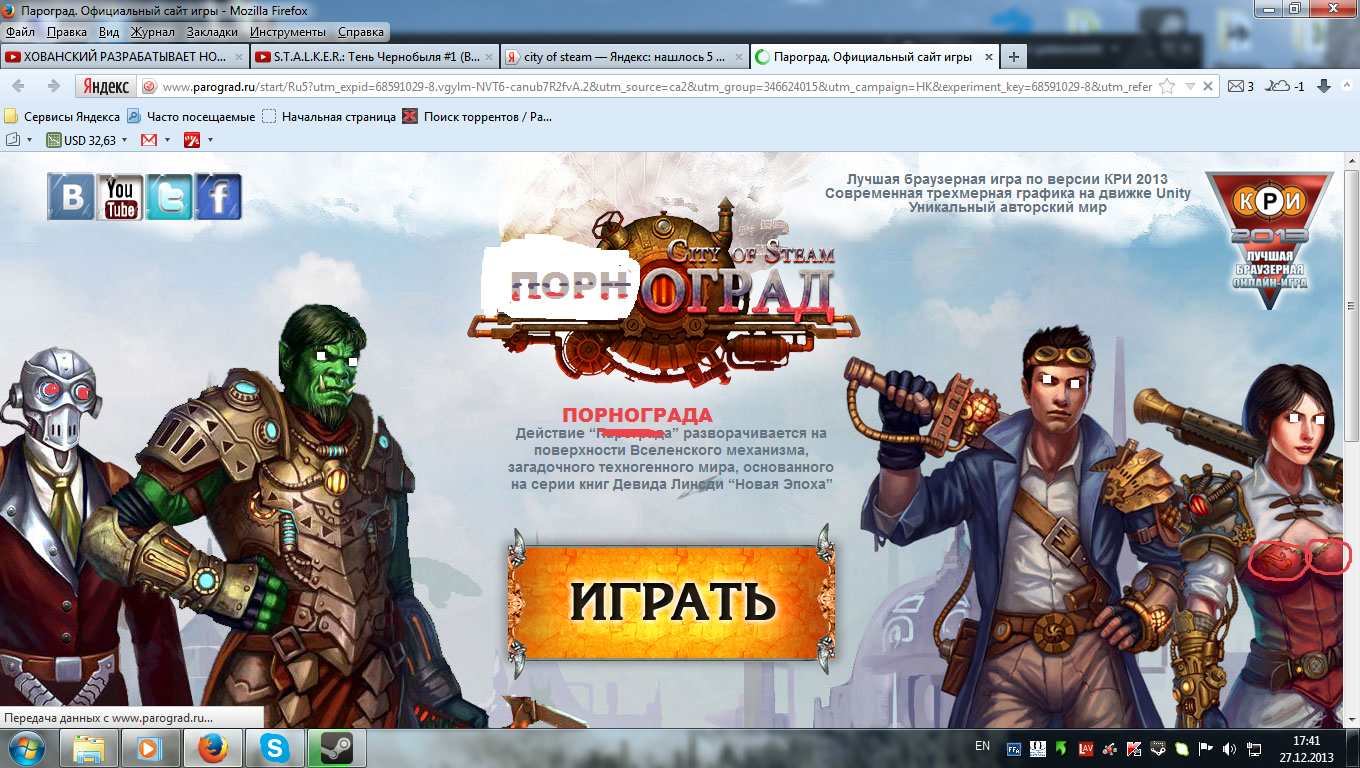
Task: Open Windows Explorer from the taskbar
Action: coord(90,748)
